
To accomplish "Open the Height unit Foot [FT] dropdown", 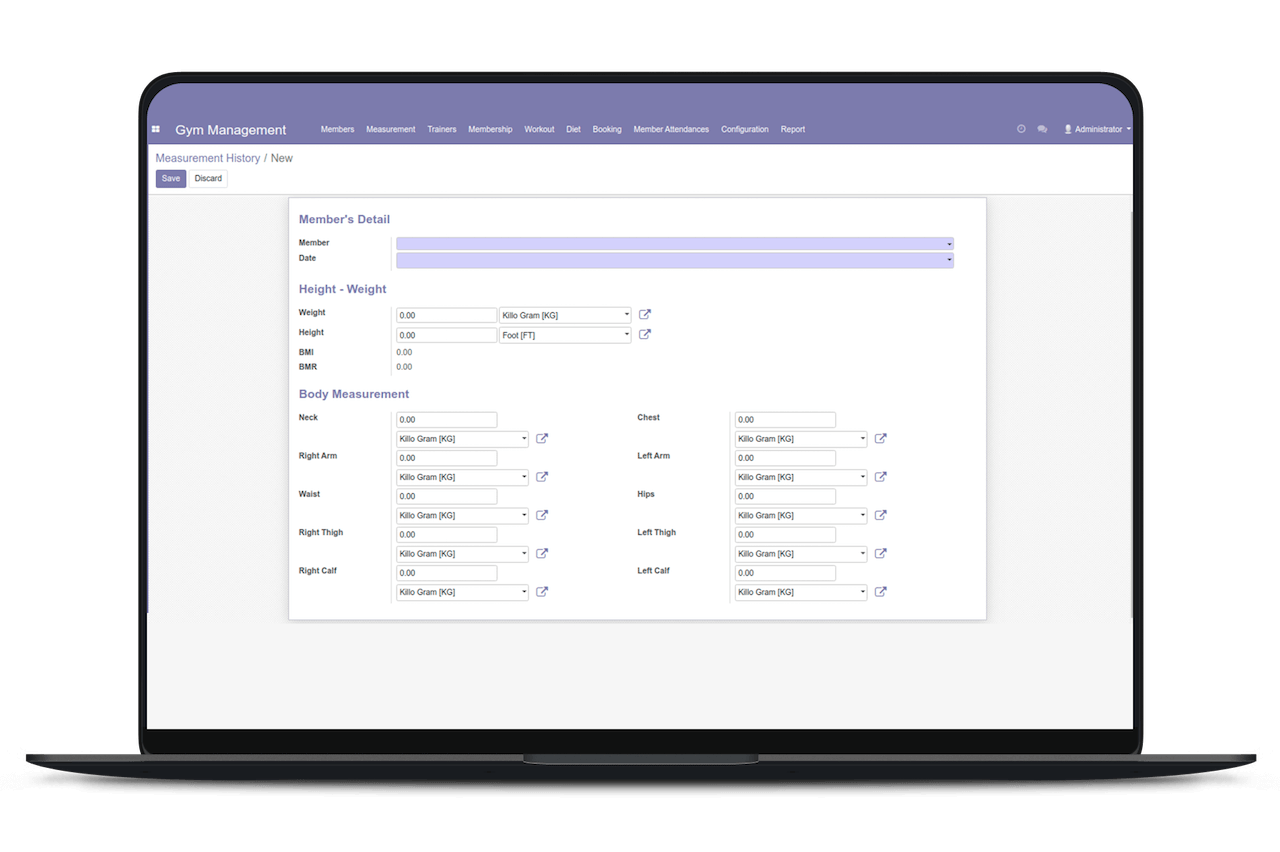I will (x=565, y=335).
